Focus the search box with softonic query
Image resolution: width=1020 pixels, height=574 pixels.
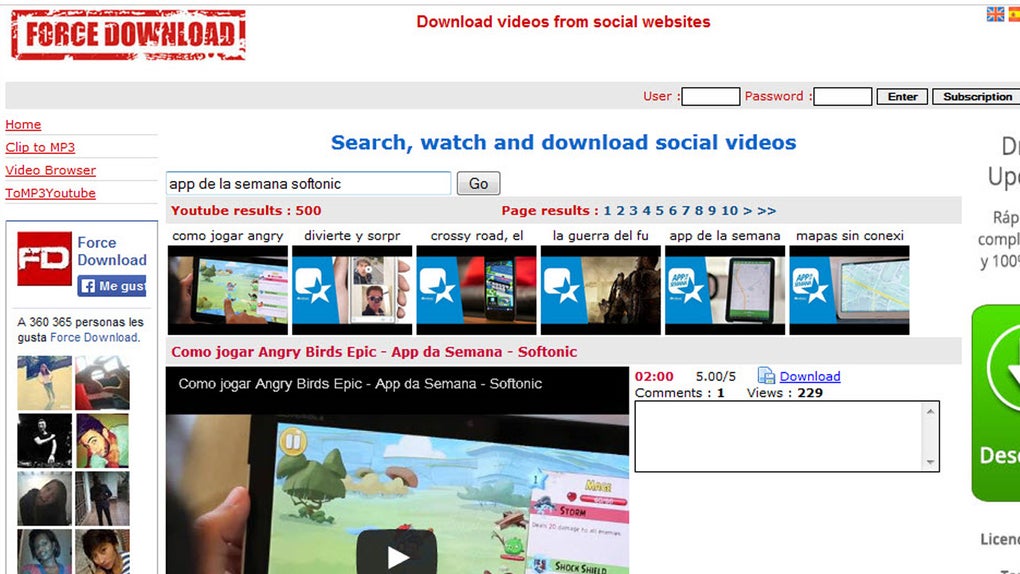[x=308, y=184]
